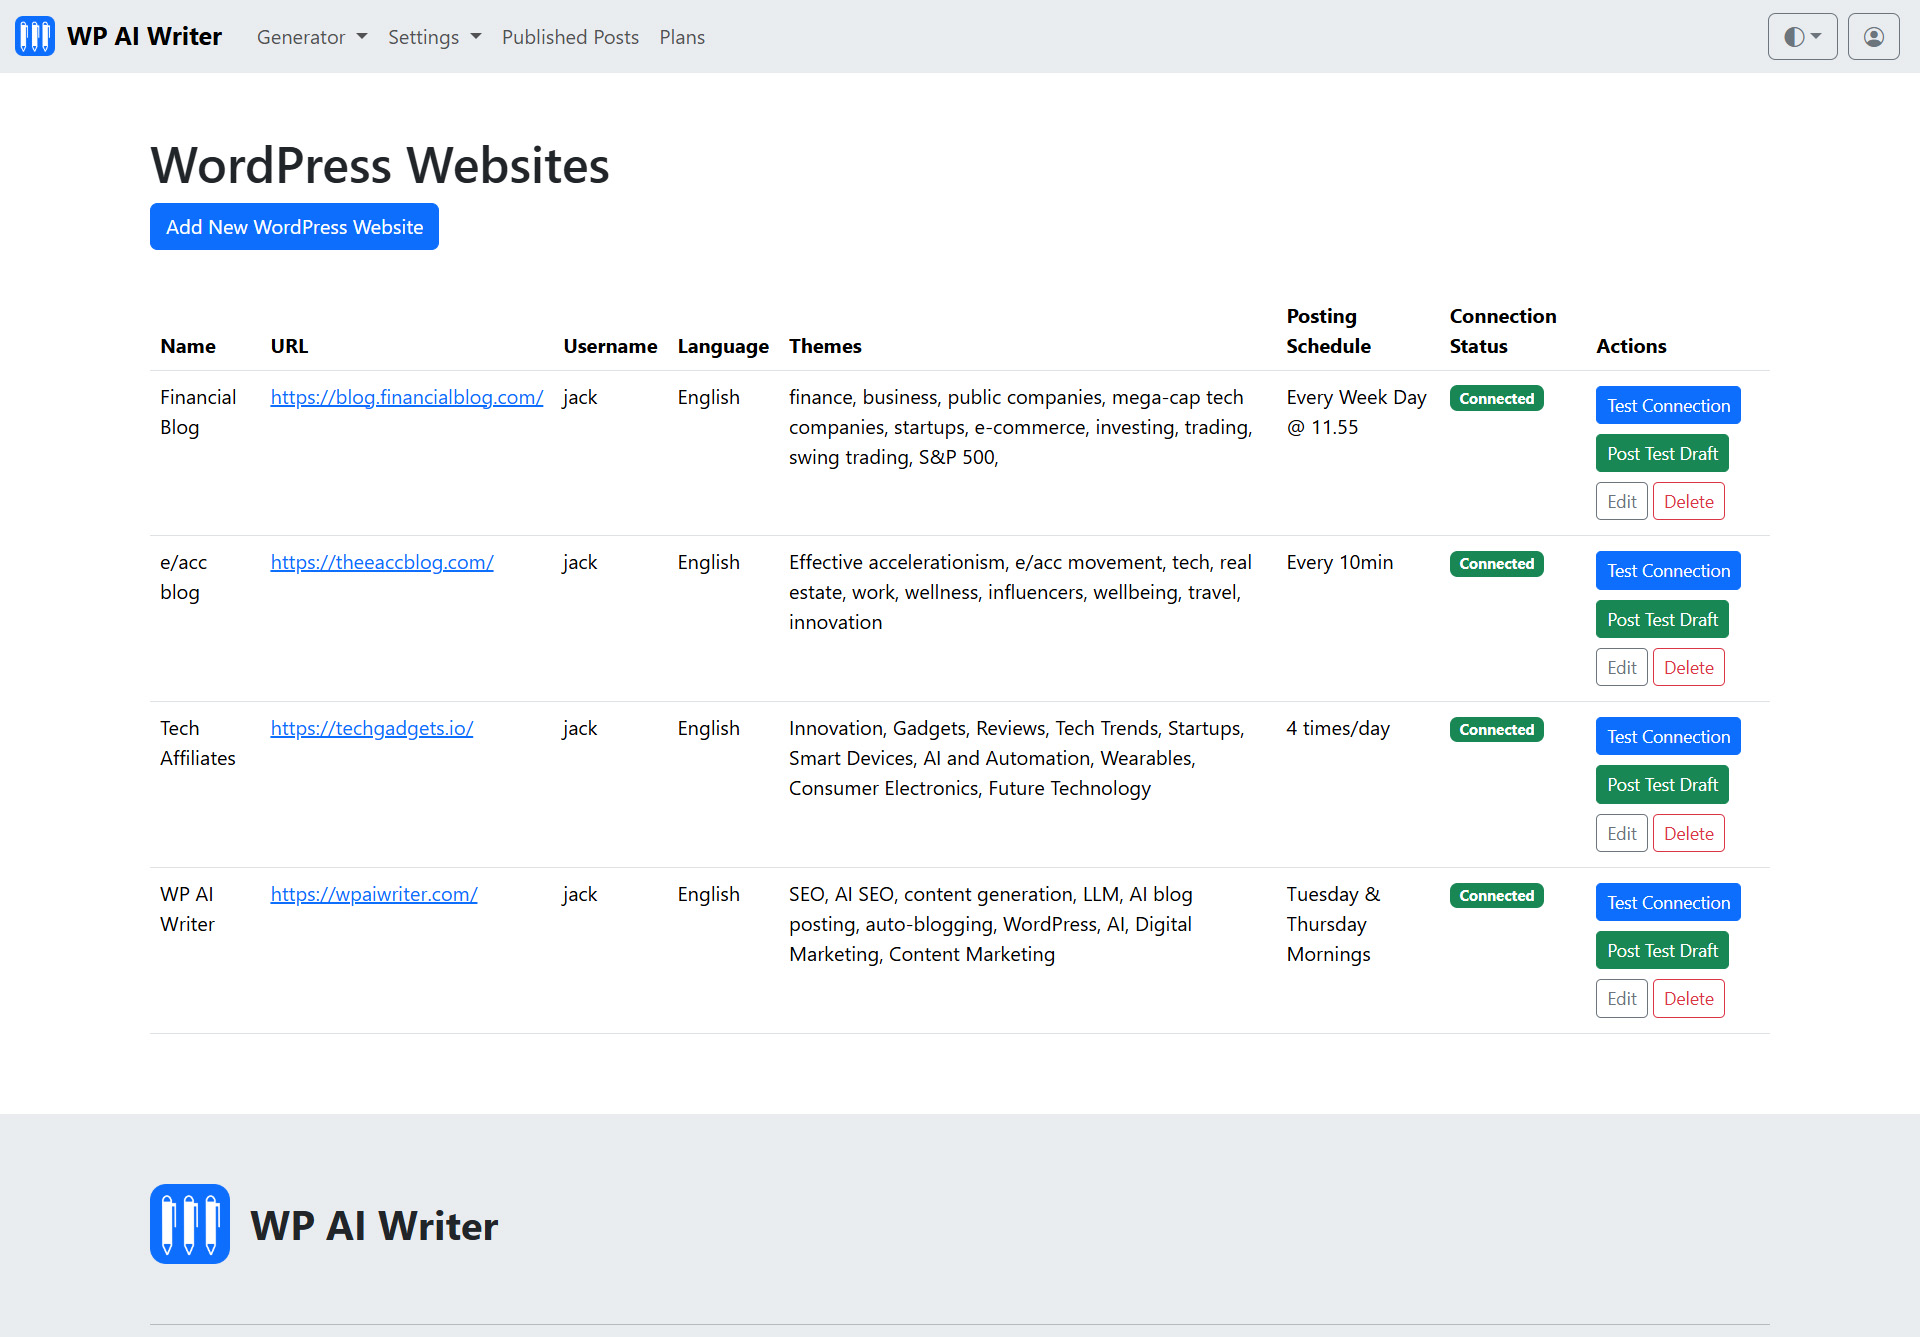Navigate to Published Posts
1920x1337 pixels.
(570, 37)
